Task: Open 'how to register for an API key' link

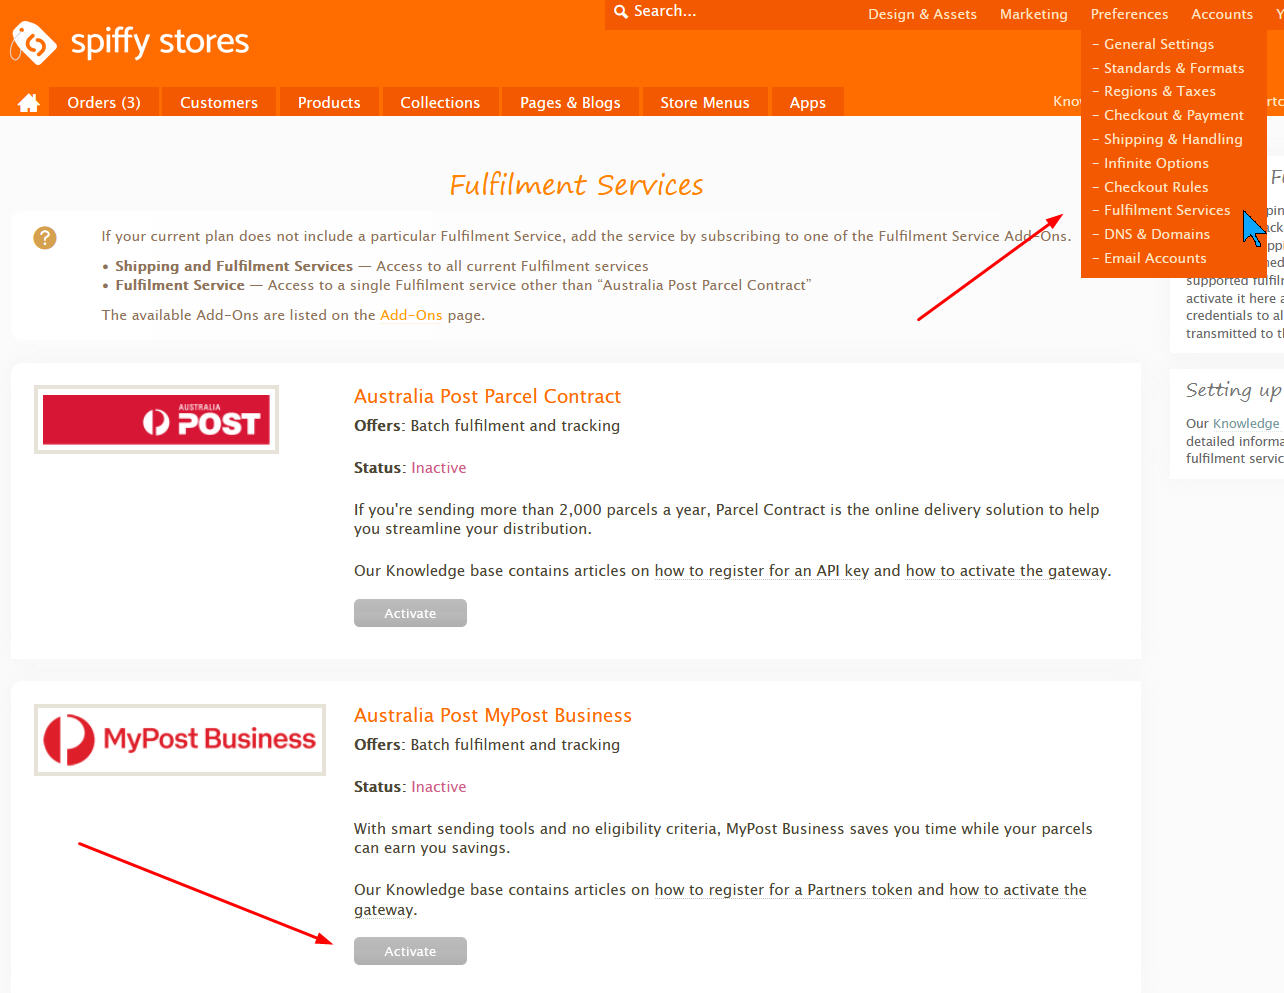Action: click(x=762, y=571)
